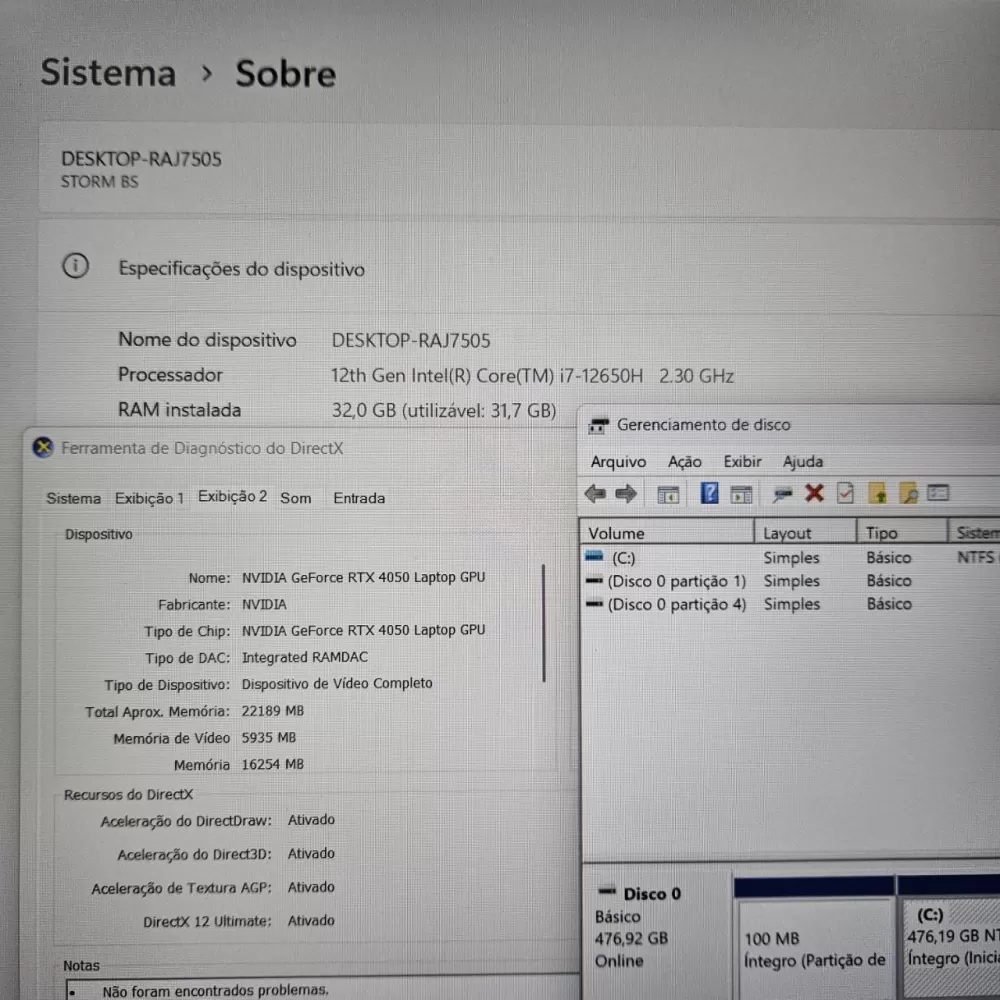Open the Ação menu in Gerenciamento de disco
1000x1000 pixels.
[x=684, y=462]
